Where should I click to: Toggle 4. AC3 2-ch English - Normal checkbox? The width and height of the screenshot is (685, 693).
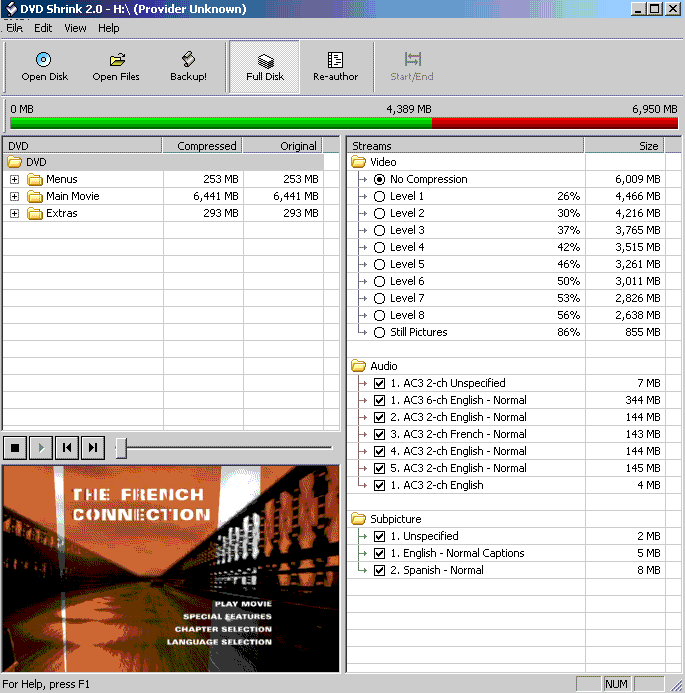click(x=379, y=451)
